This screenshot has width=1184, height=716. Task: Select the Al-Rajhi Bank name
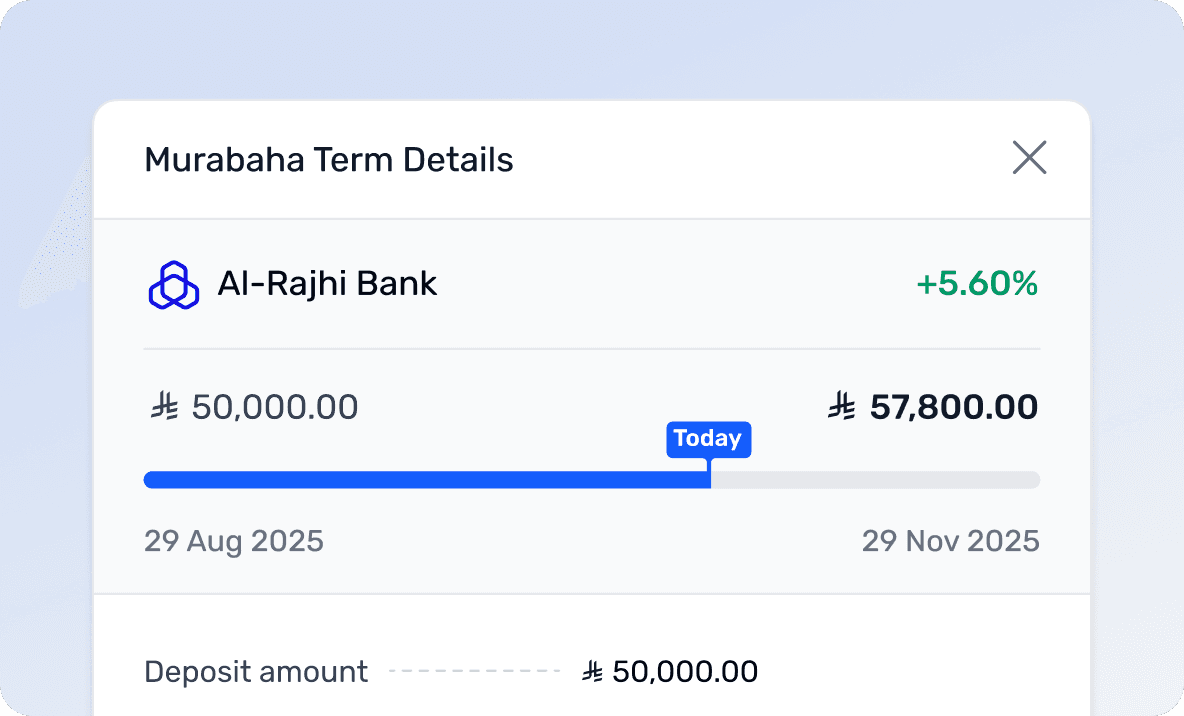pos(327,285)
